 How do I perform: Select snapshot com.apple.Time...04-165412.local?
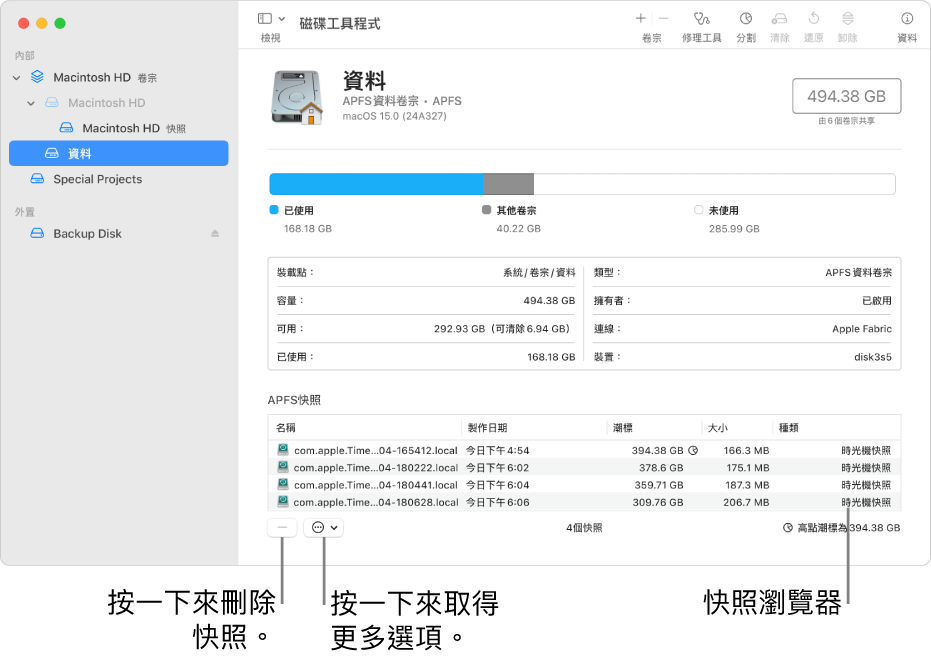pyautogui.click(x=584, y=450)
